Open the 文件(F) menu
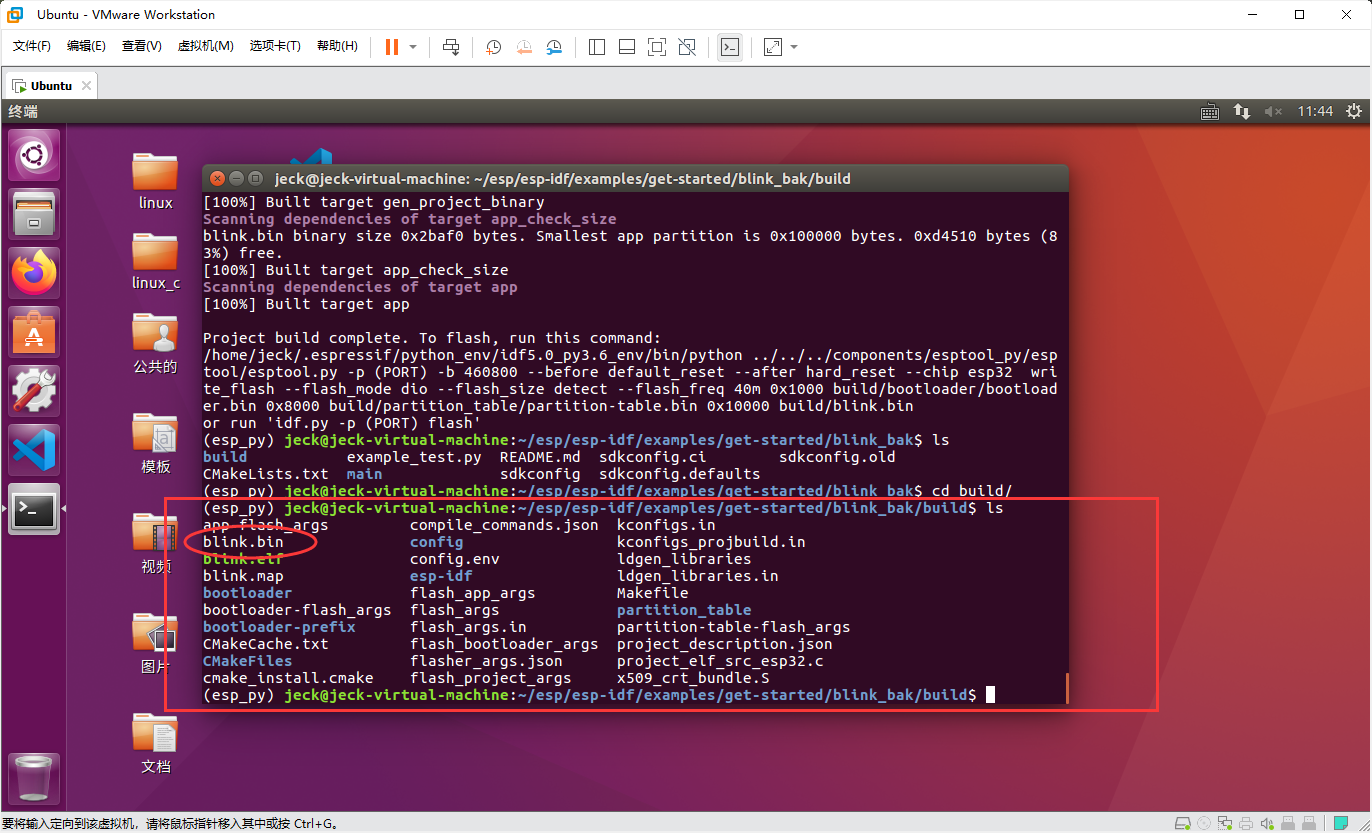The width and height of the screenshot is (1372, 833). tap(31, 46)
